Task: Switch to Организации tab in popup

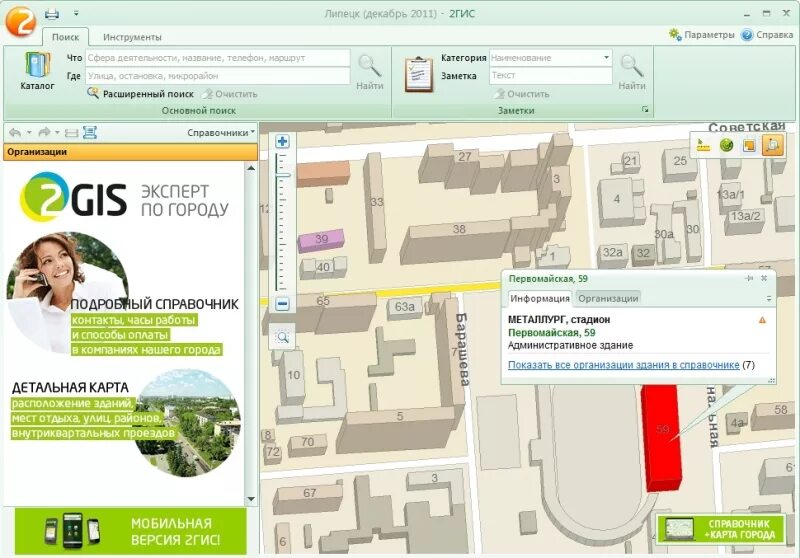Action: point(608,298)
